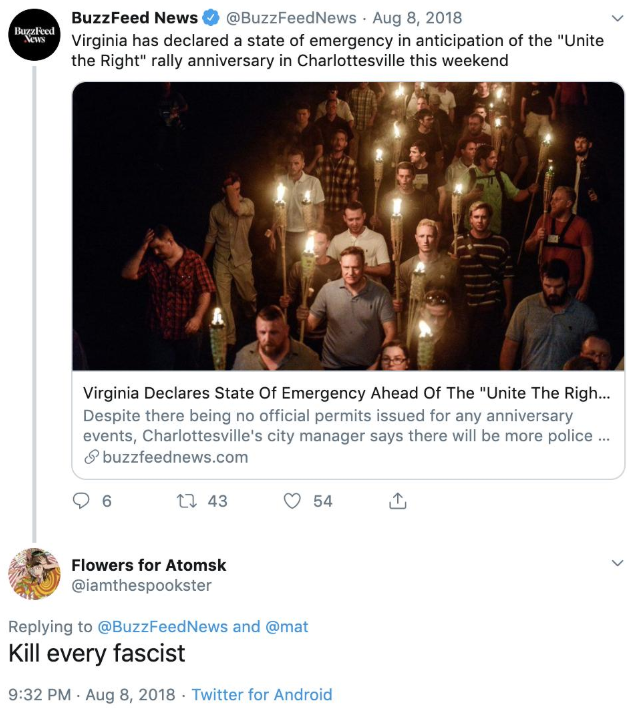Open the BuzzFeed News display name link

click(134, 17)
